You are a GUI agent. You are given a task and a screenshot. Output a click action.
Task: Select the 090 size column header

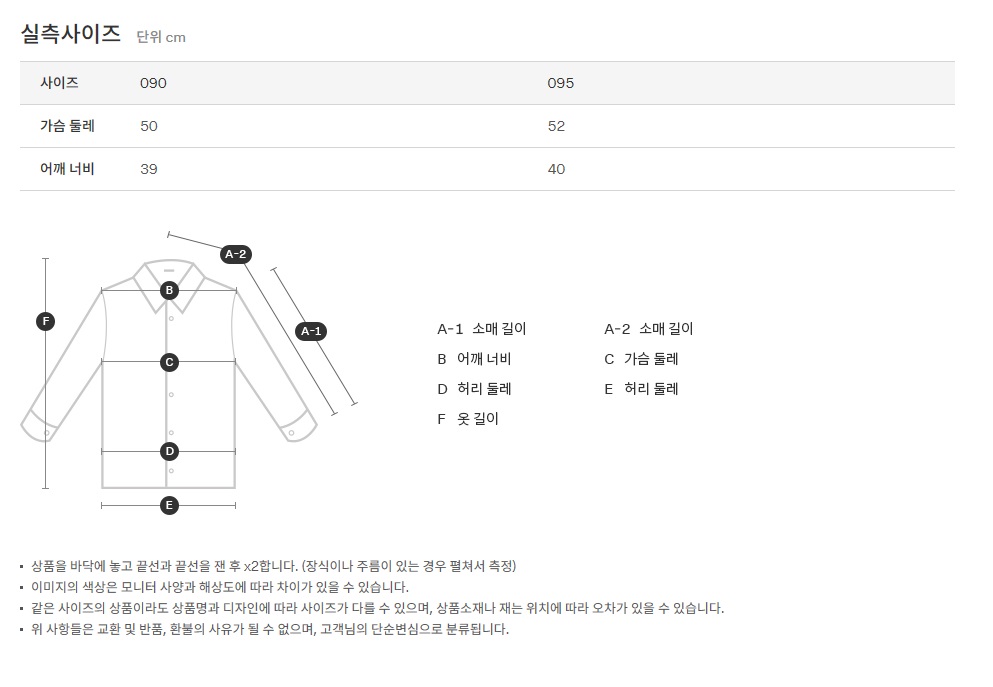(153, 83)
